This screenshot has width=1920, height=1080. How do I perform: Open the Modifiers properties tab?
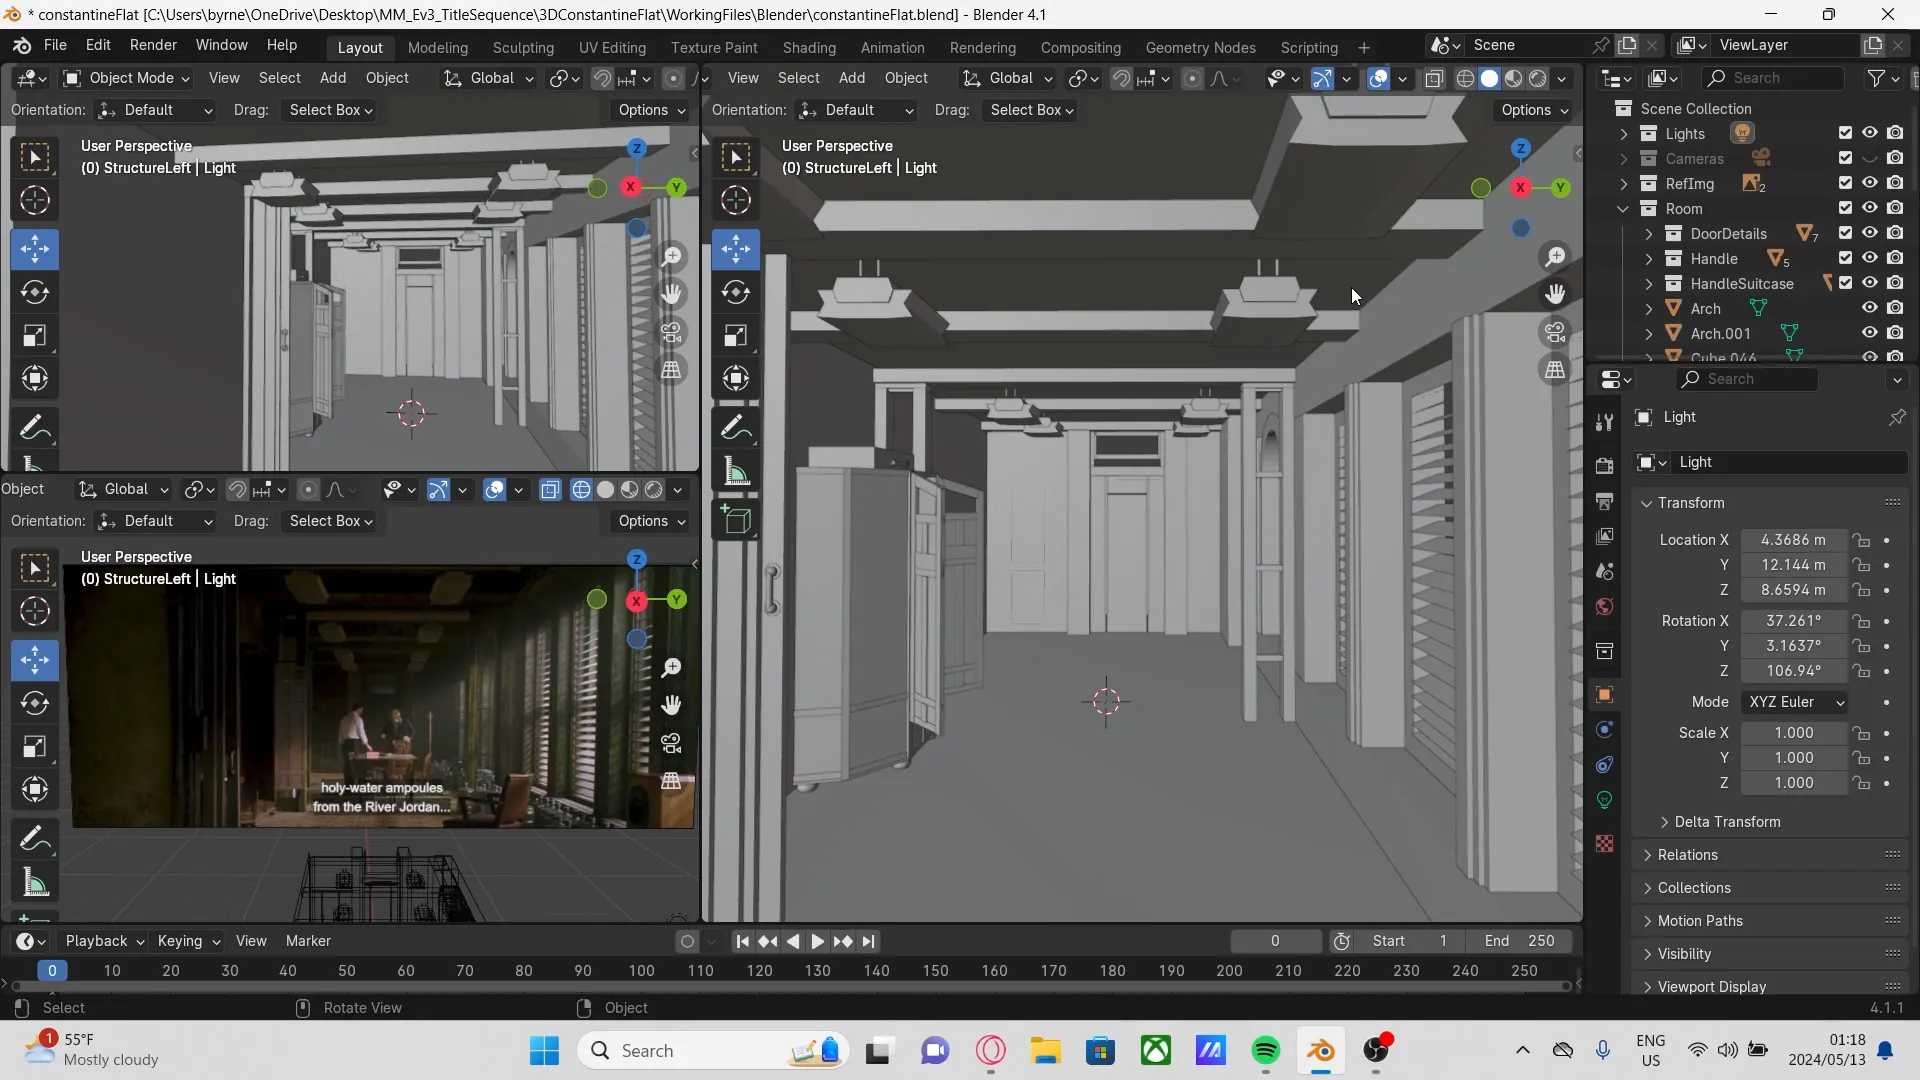coord(1604,730)
